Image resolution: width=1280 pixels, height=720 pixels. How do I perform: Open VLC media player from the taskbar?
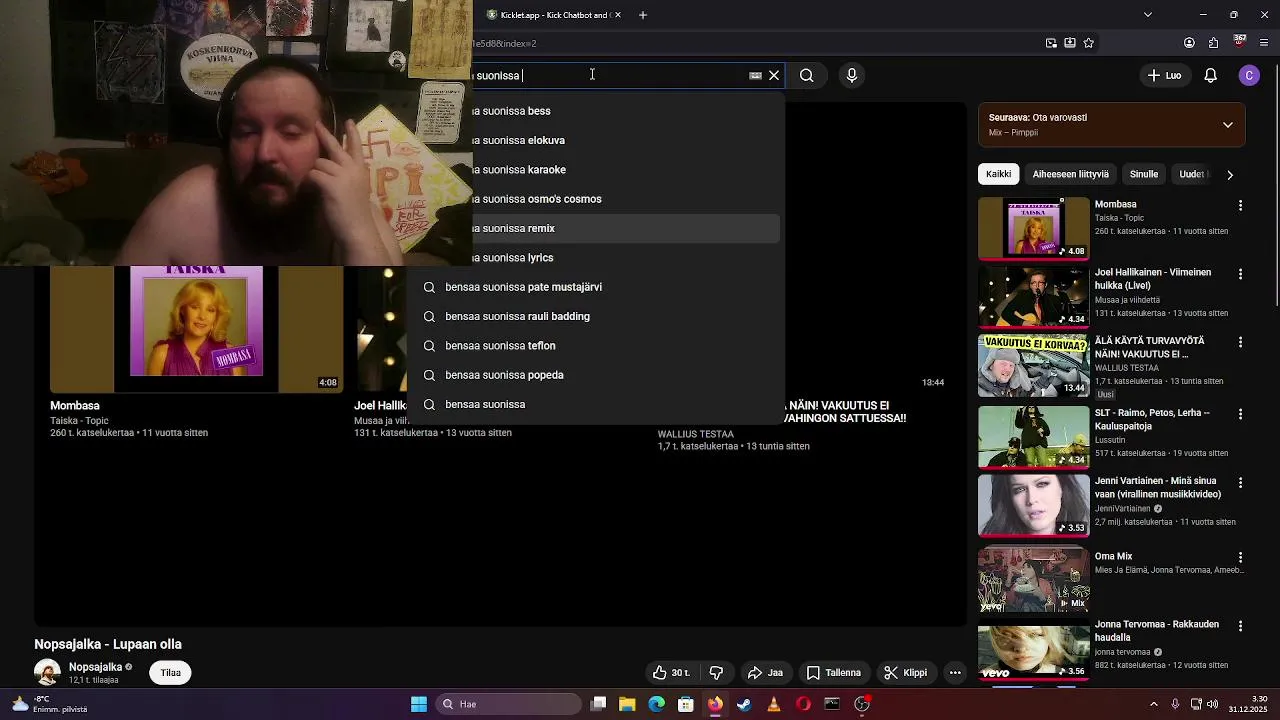click(773, 704)
